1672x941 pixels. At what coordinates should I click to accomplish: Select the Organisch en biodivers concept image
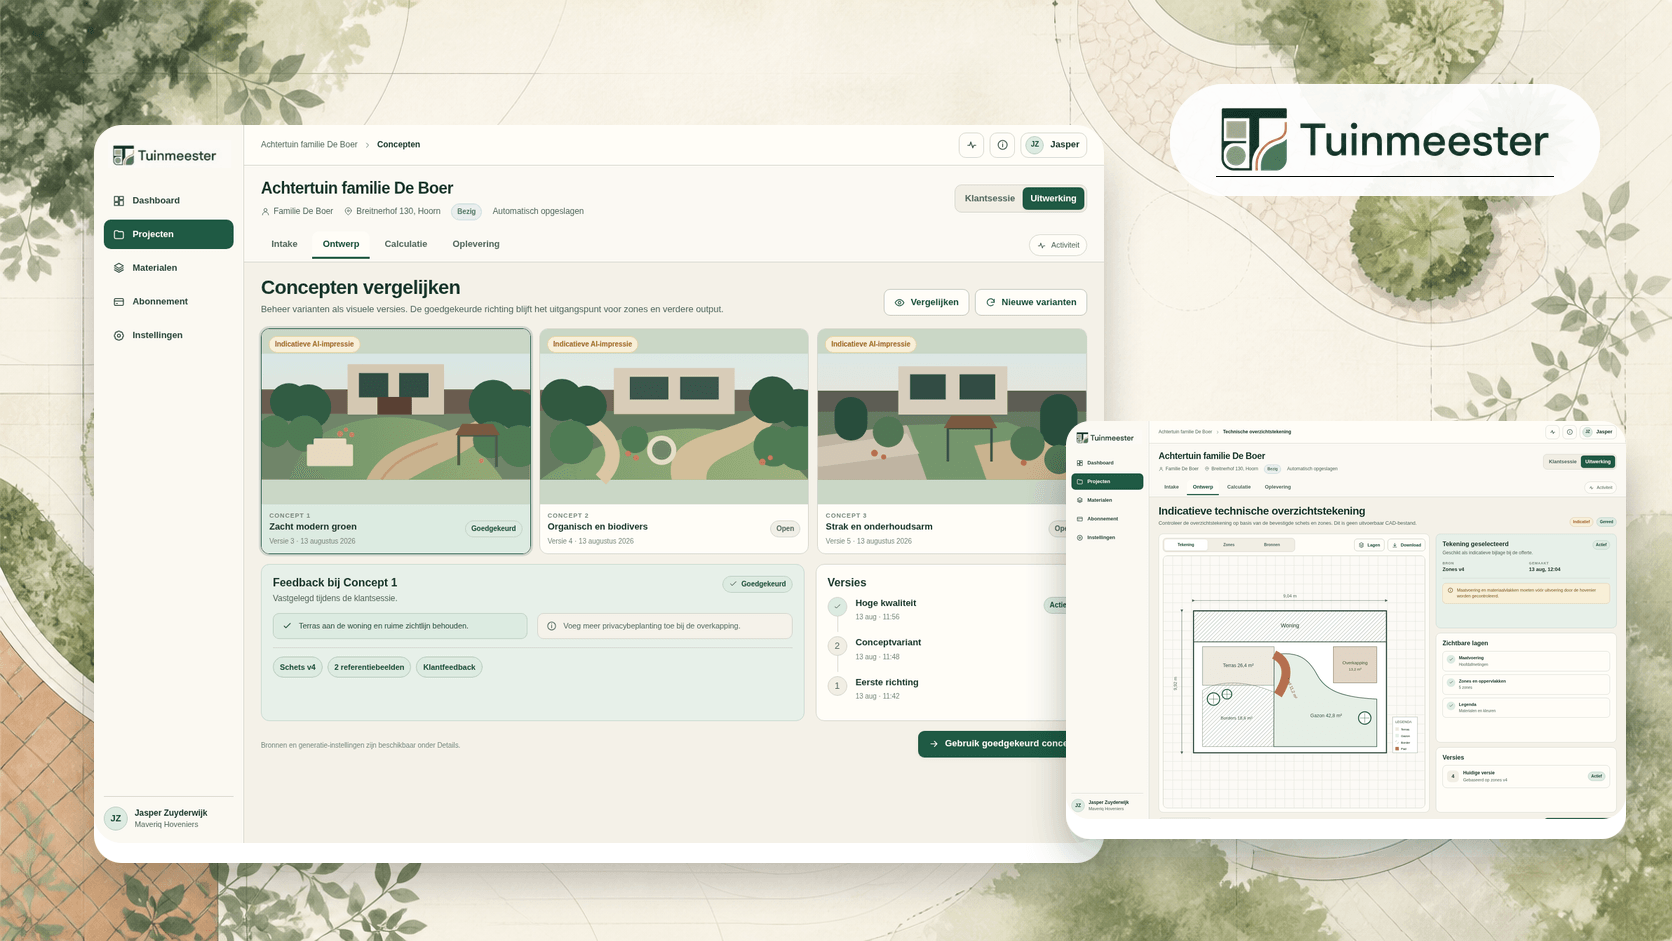tap(674, 417)
